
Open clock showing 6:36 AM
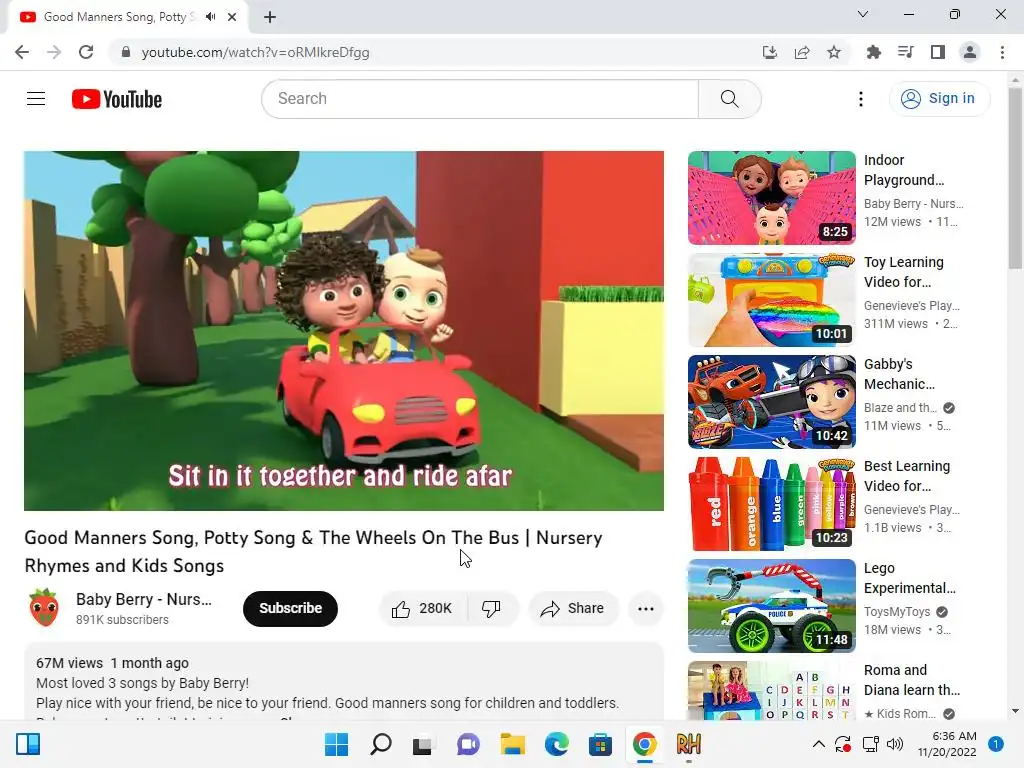tap(947, 744)
